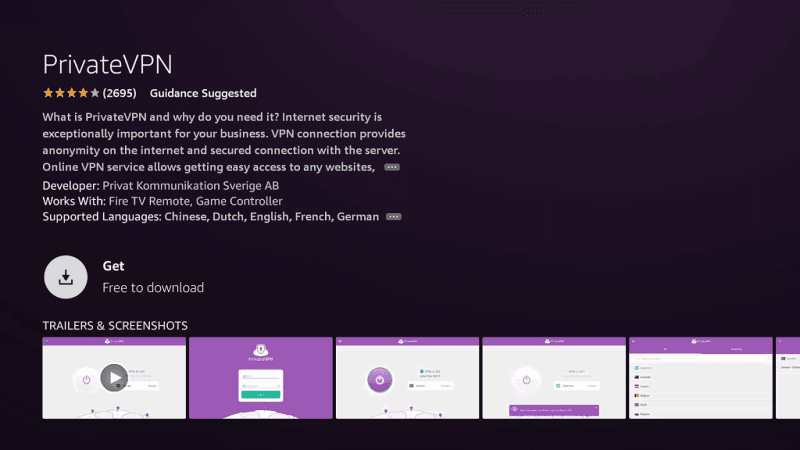The image size is (800, 450).
Task: Click the Get button label
Action: coord(113,267)
